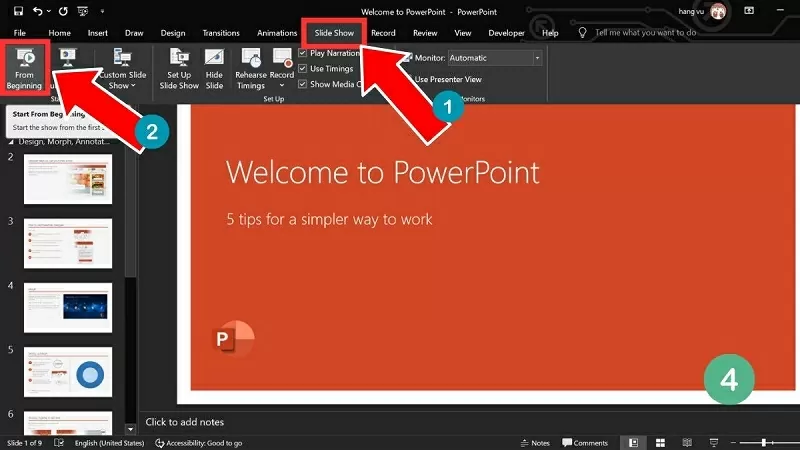Start Rehearse Timings
Screen dimensions: 800x450
click(x=250, y=68)
